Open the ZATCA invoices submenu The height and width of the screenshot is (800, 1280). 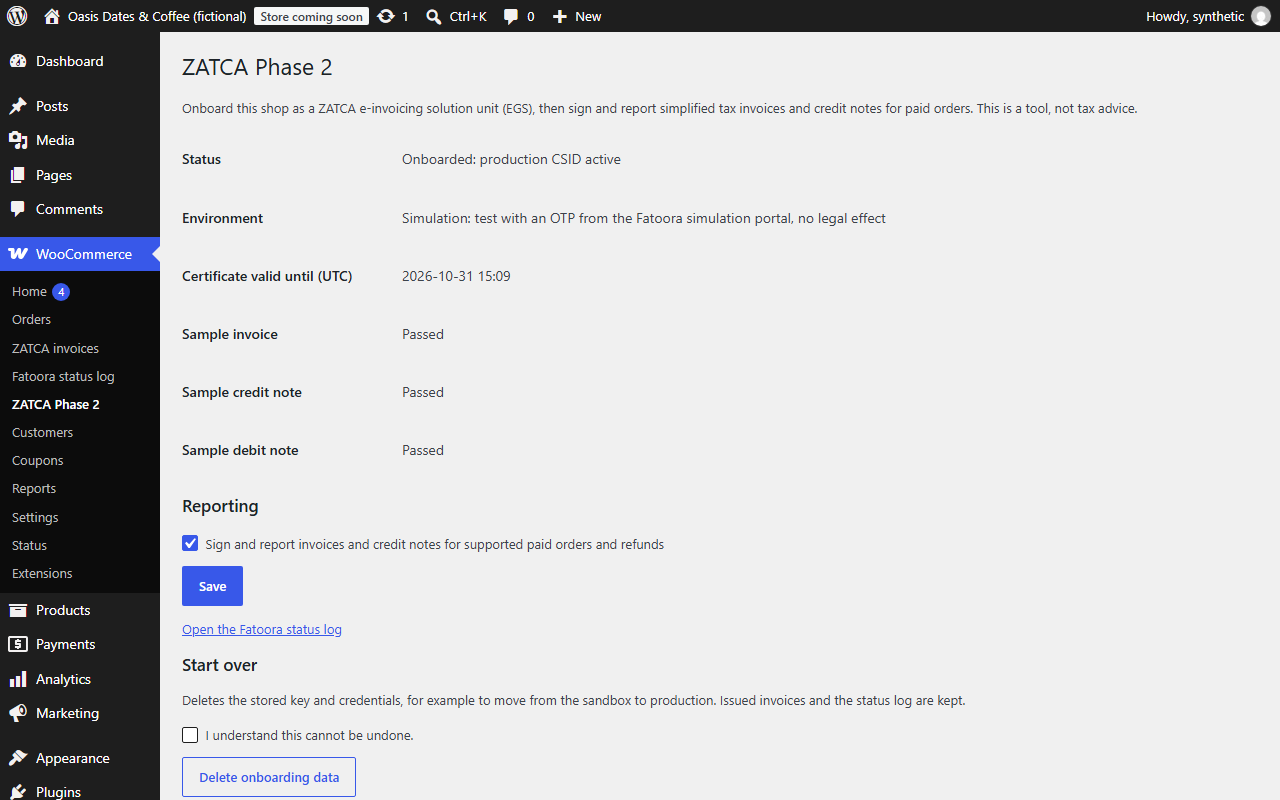point(80,348)
